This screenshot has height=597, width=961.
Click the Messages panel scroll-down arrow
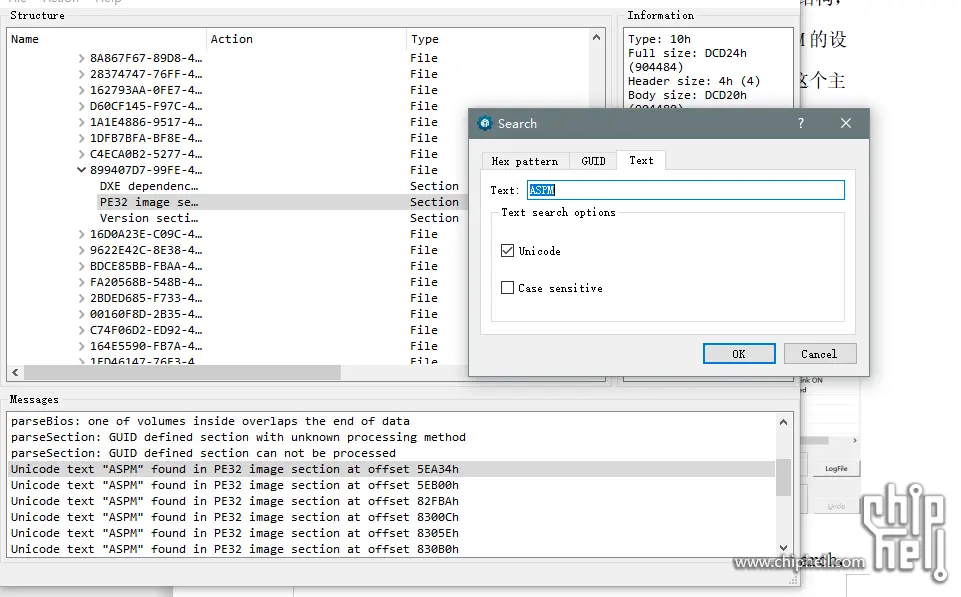(x=783, y=548)
